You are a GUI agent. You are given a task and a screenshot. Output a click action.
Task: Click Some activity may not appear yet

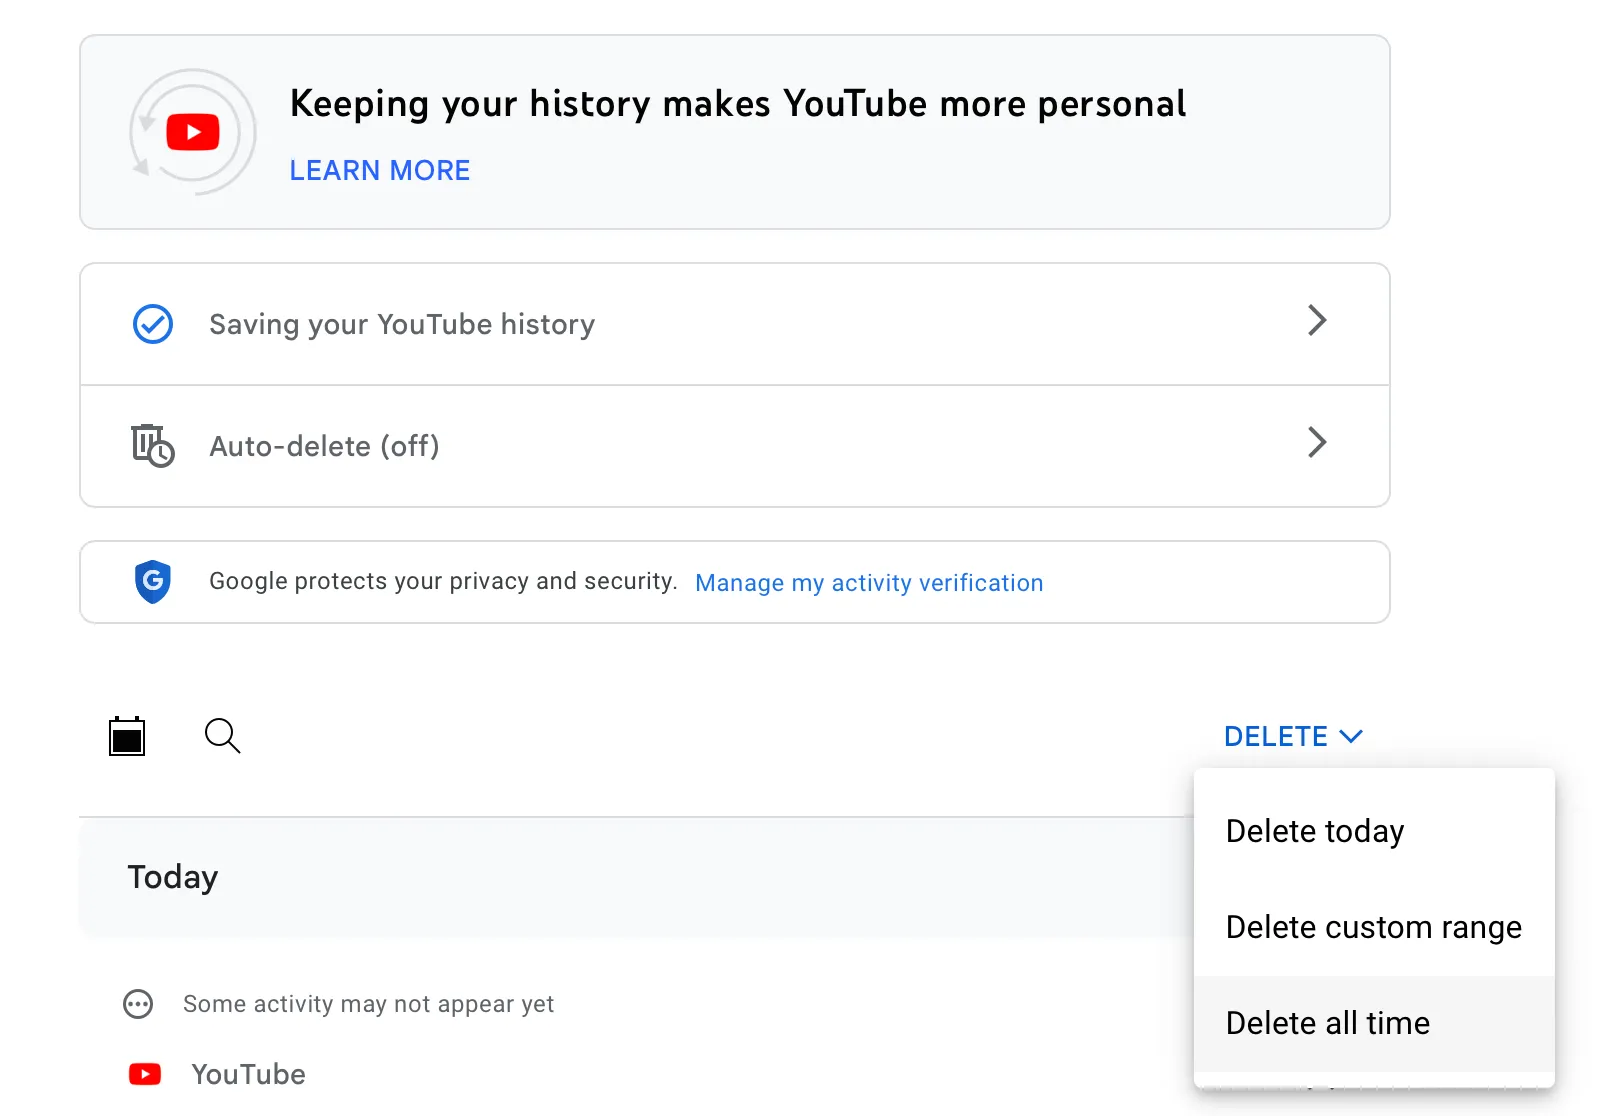pyautogui.click(x=368, y=1004)
